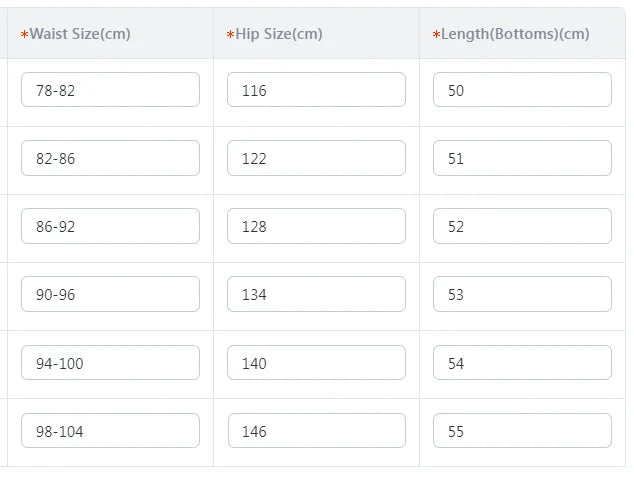Click the waist size box 94-100
This screenshot has height=477, width=634.
click(110, 363)
